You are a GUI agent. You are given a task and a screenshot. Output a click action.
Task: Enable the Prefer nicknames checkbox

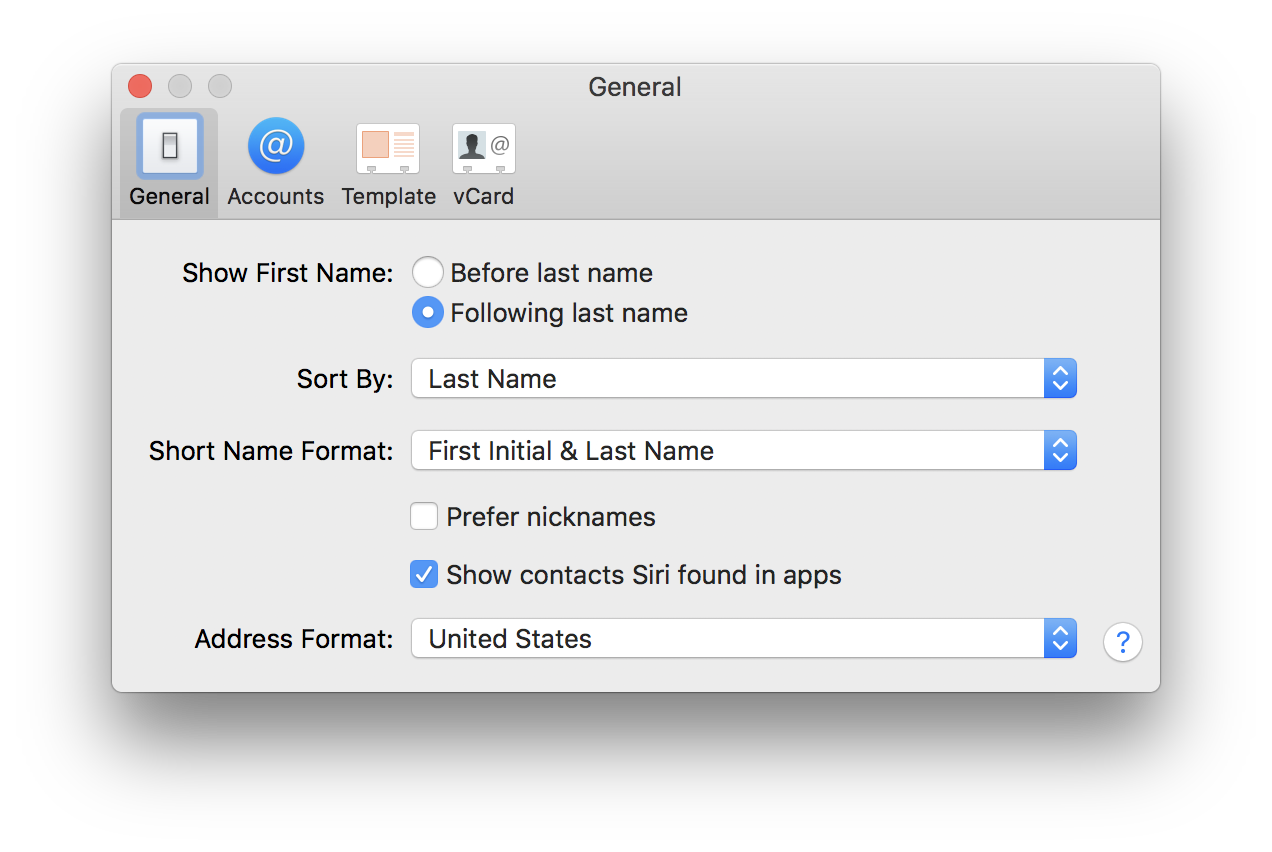pos(424,517)
